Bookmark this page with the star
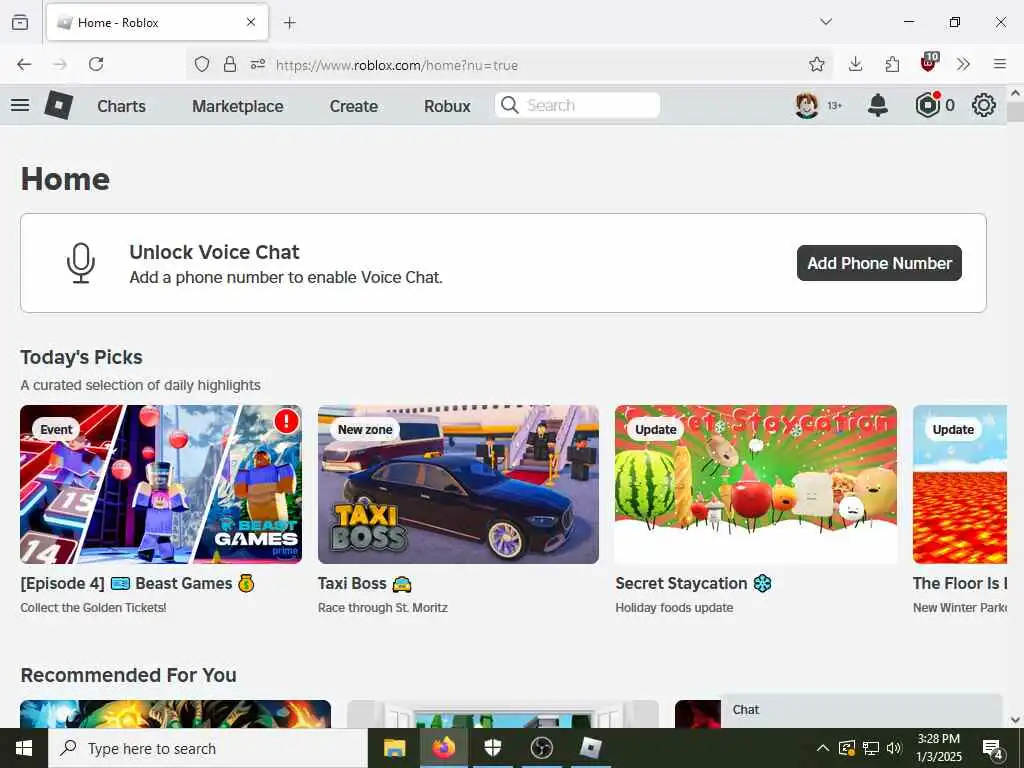This screenshot has height=768, width=1024. coord(816,64)
